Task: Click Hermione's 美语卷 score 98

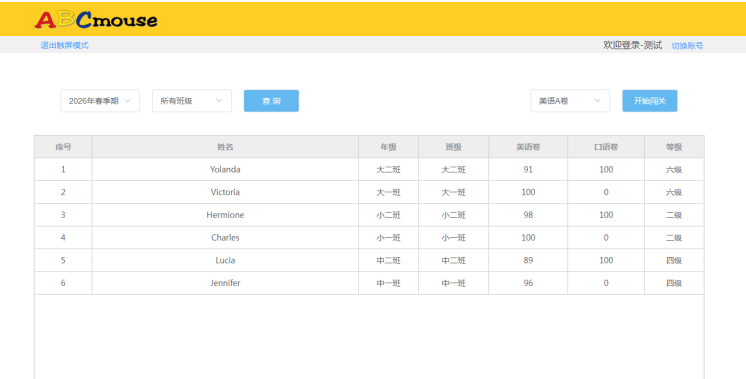Action: tap(528, 215)
